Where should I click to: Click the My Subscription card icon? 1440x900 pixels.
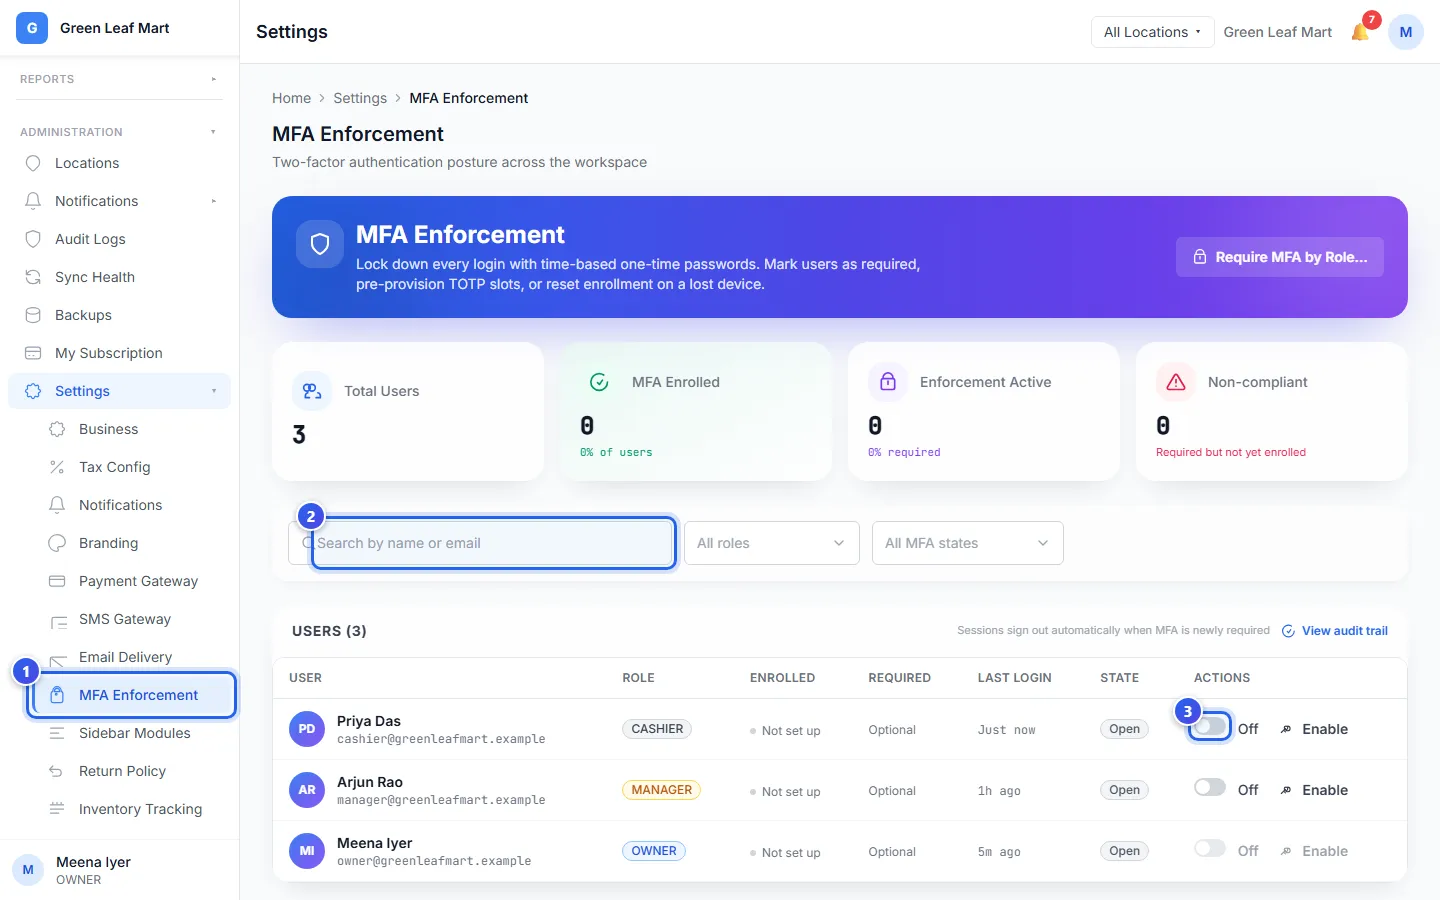[x=33, y=353]
